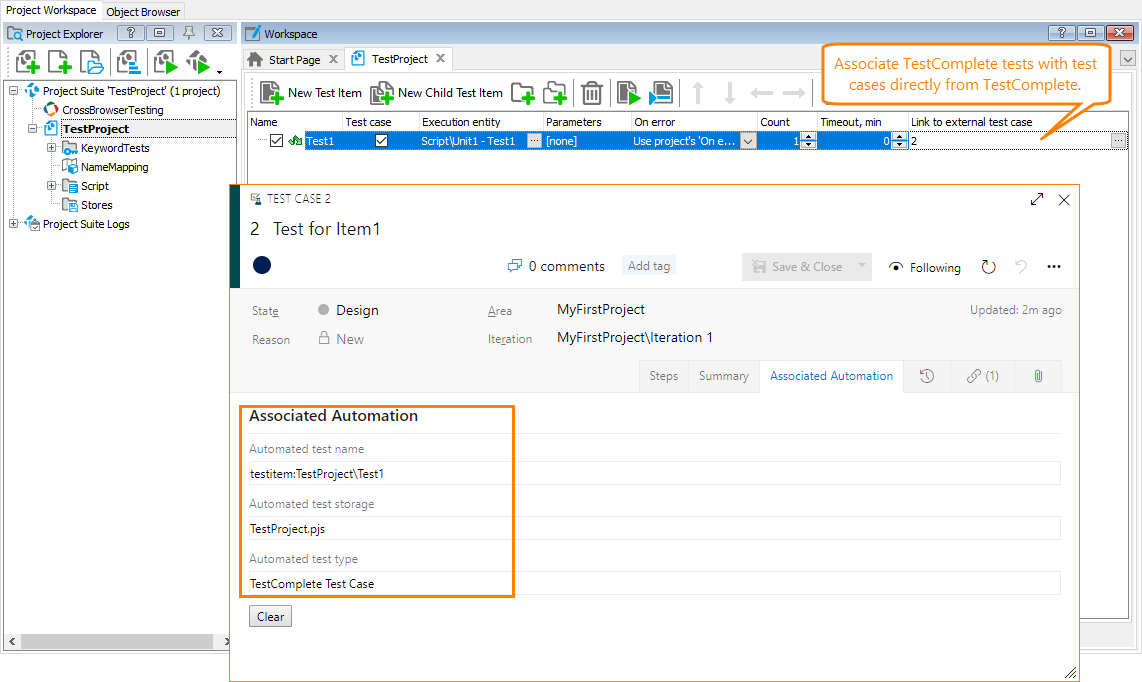Toggle the Name checkbox for Test1

(276, 140)
